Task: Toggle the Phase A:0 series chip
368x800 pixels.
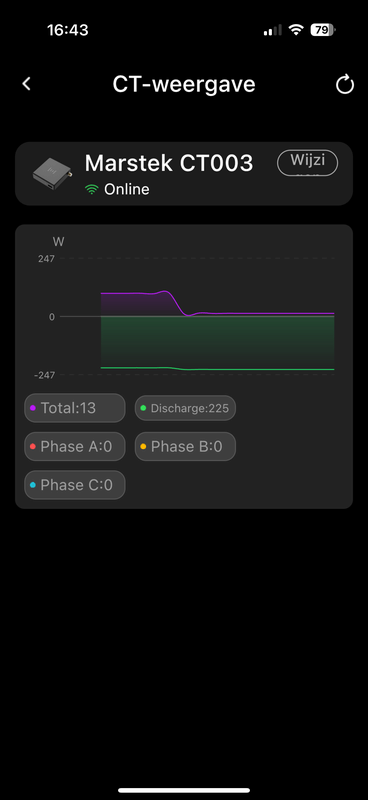Action: (x=75, y=446)
